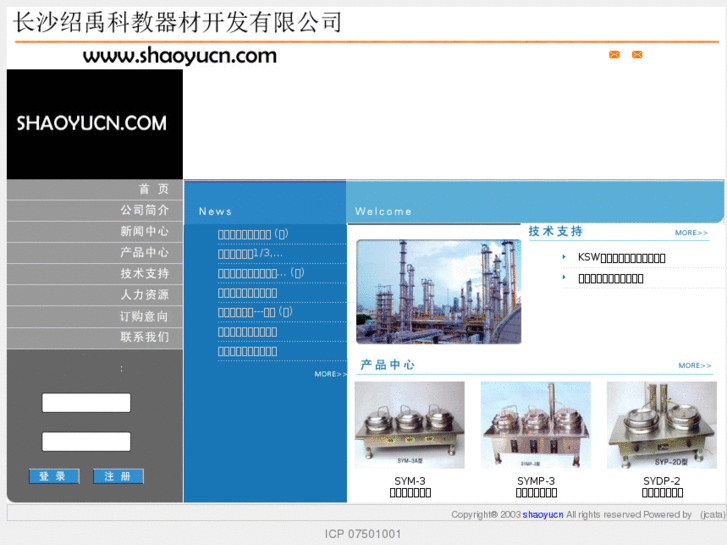This screenshot has width=727, height=545.
Task: Open the news item containing 1/3,...
Action: (250, 254)
